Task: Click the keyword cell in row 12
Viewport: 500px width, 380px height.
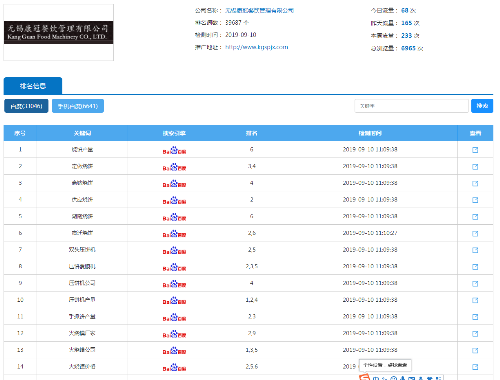Action: [x=82, y=333]
